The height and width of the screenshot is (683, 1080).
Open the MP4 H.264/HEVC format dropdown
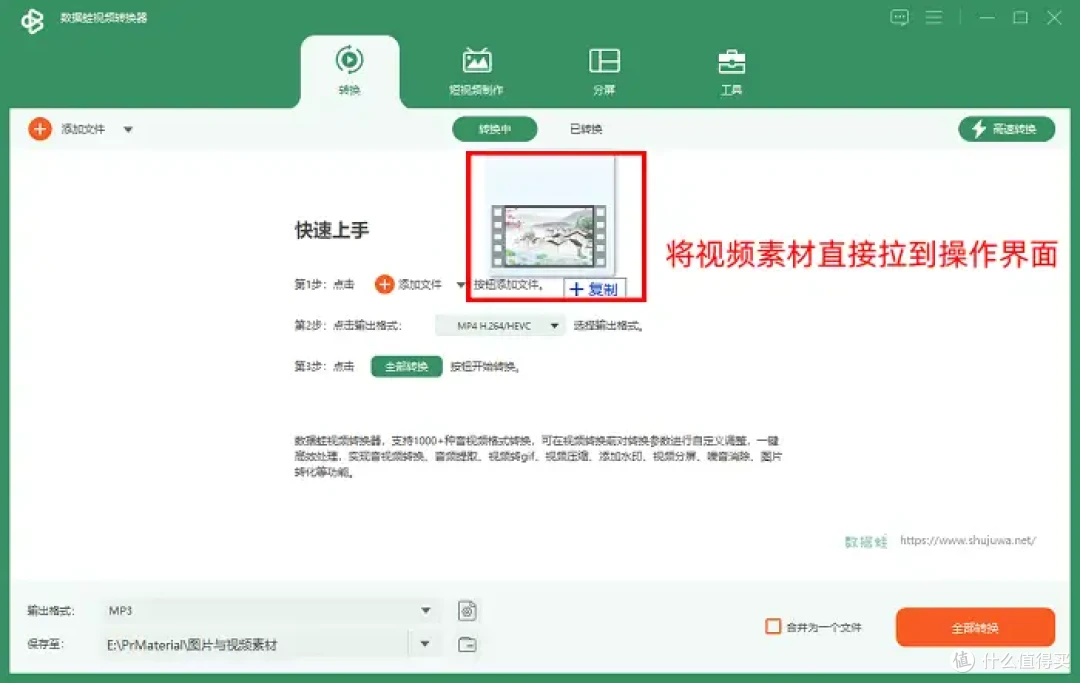click(500, 326)
